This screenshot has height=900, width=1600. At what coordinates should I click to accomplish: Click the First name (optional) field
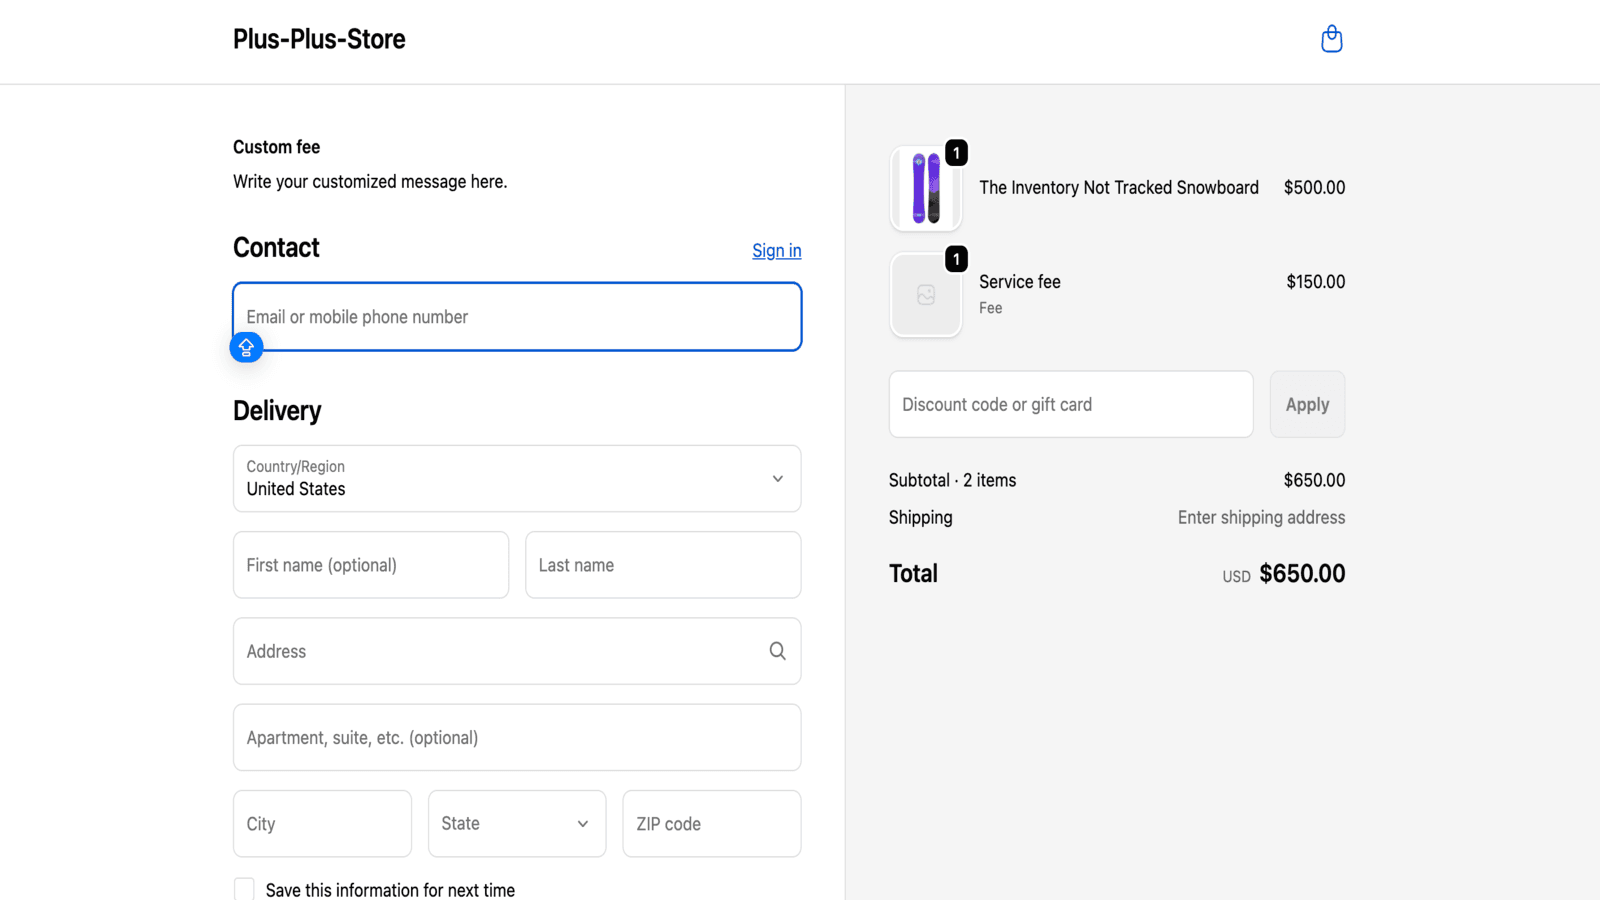[371, 565]
